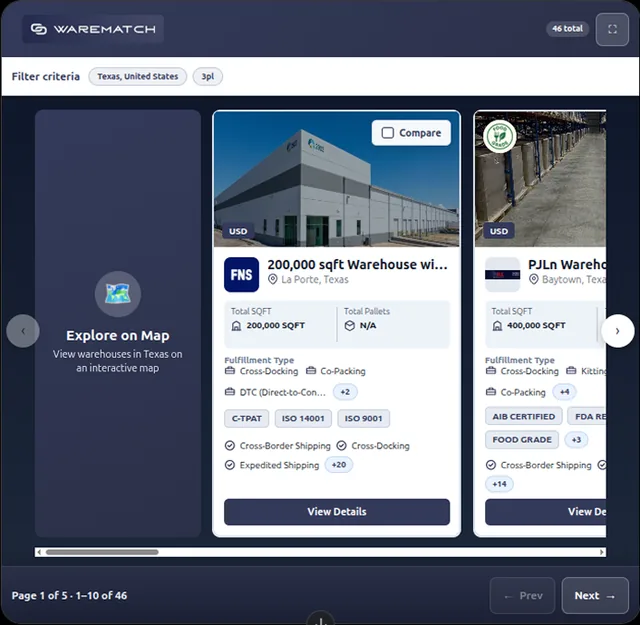640x625 pixels.
Task: Click the location pin beside Baytown
Action: click(533, 280)
